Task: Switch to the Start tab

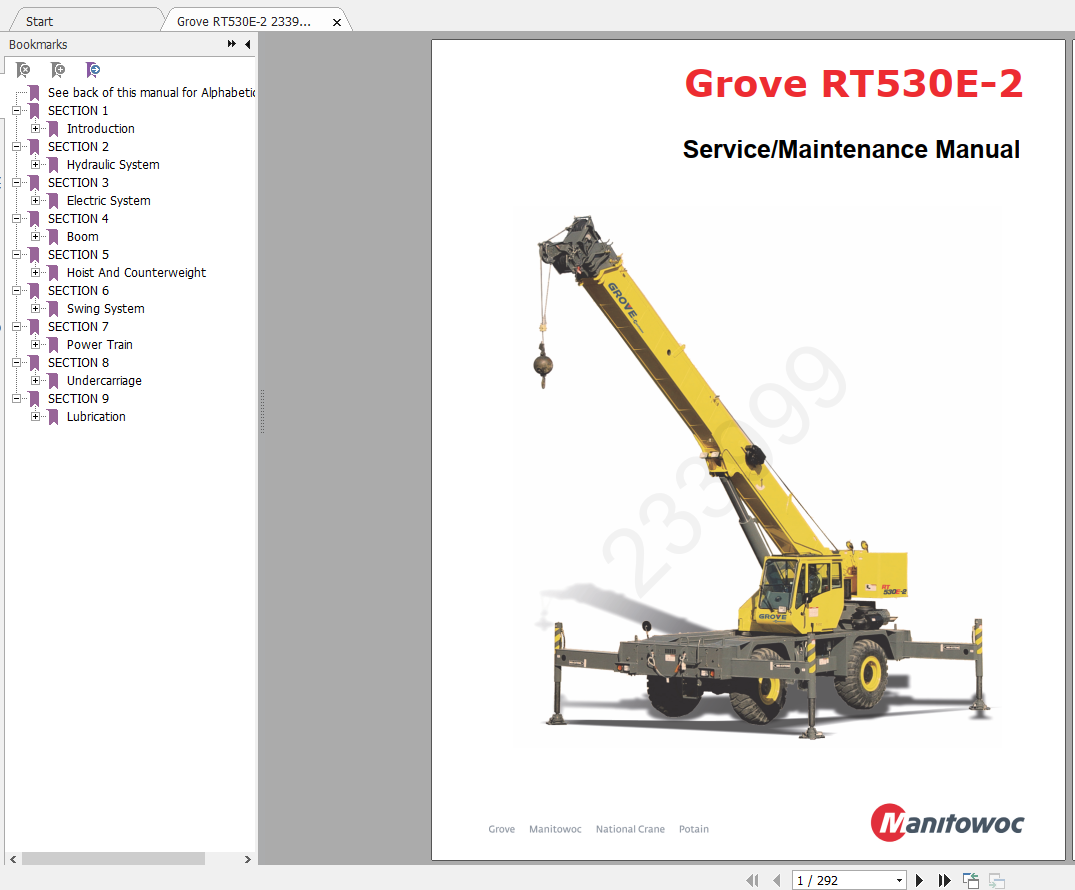Action: click(40, 21)
